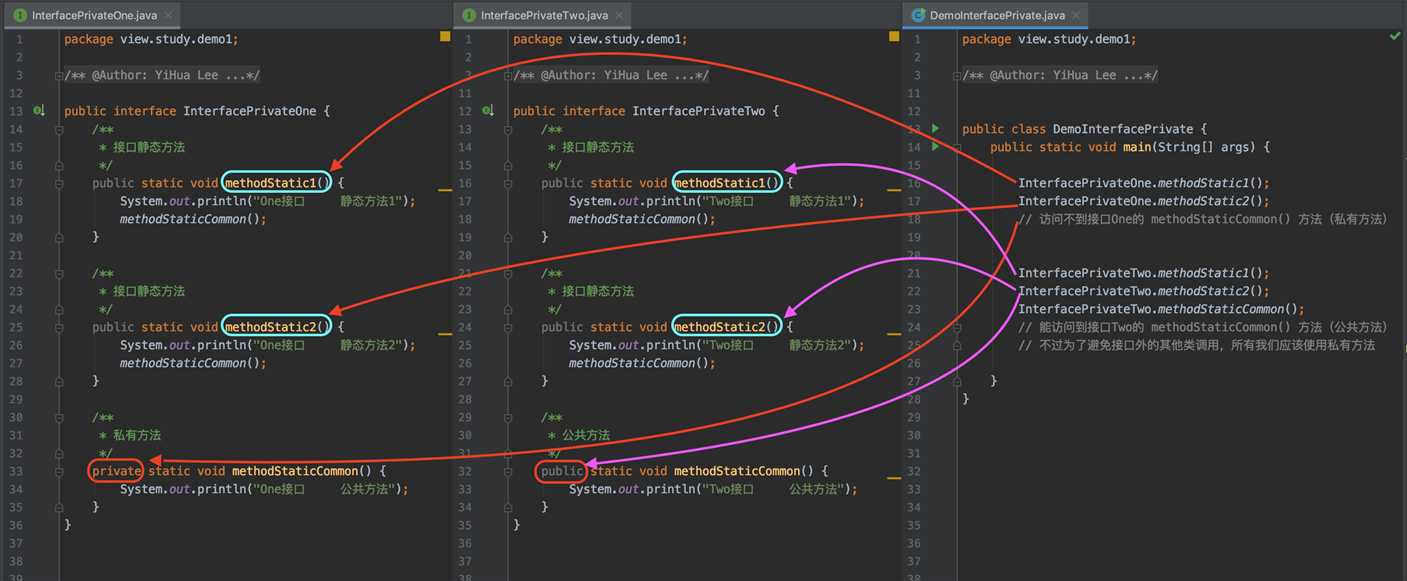1407x581 pixels.
Task: Click the comment starting '// 能访问到接口Two的'
Action: coord(1202,327)
